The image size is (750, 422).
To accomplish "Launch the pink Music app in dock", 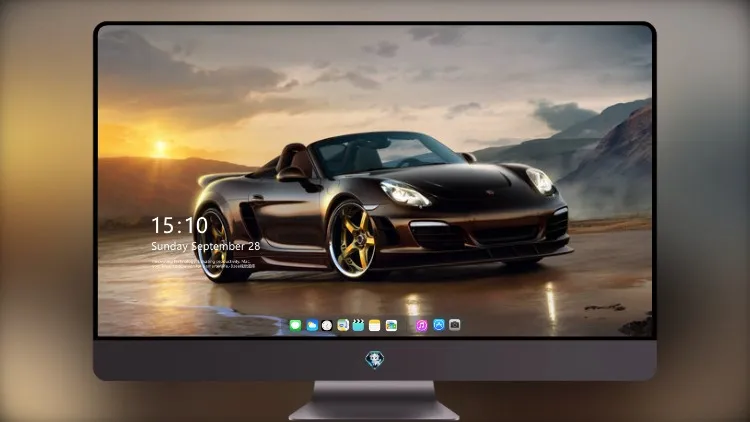I will tap(421, 325).
